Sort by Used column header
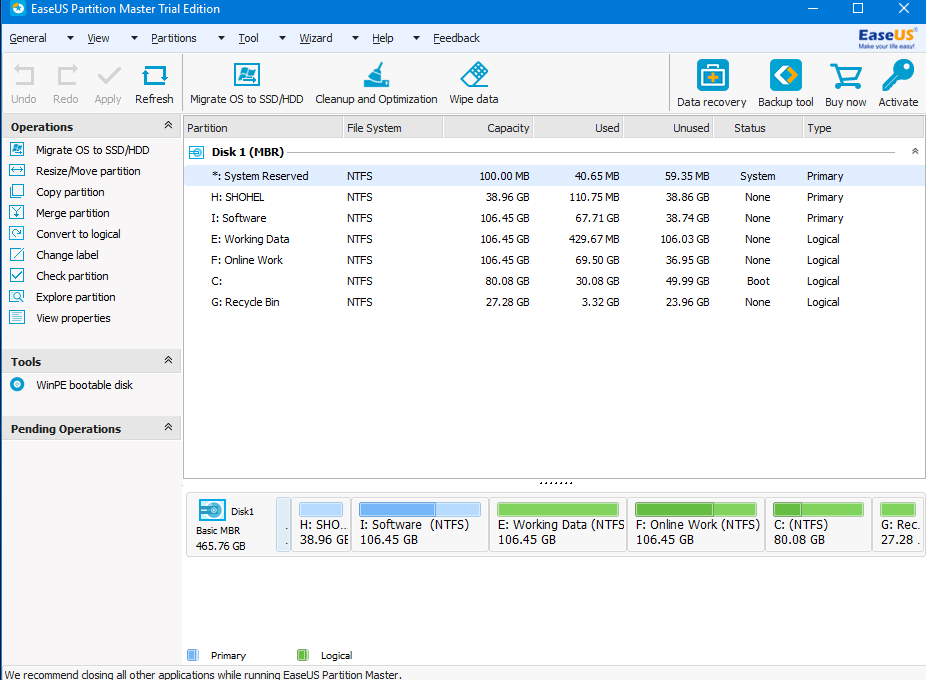 (x=578, y=128)
